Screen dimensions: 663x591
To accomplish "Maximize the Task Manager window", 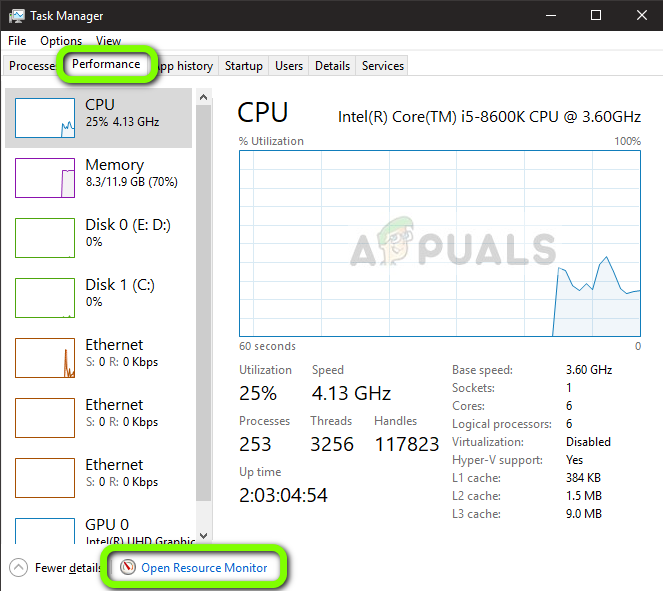I will pos(596,16).
